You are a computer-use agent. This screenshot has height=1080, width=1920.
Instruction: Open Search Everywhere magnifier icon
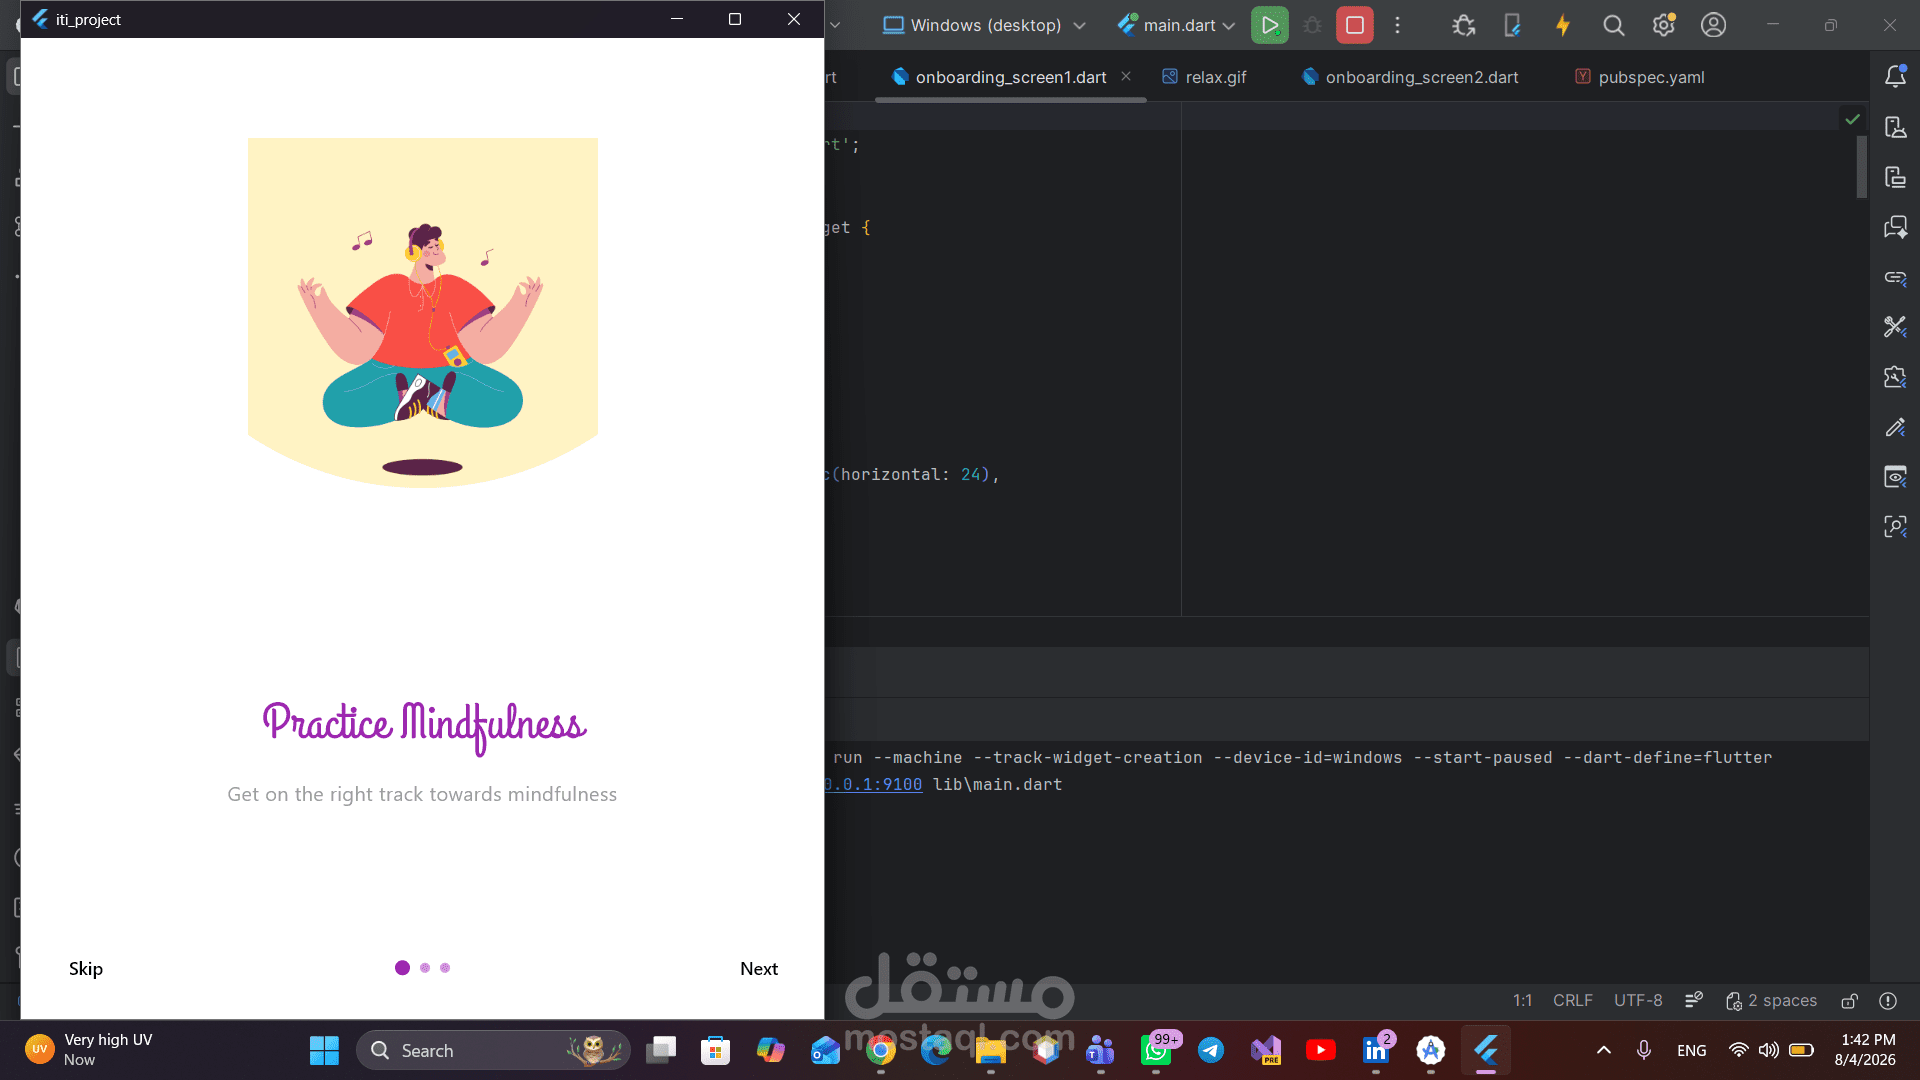(1613, 25)
